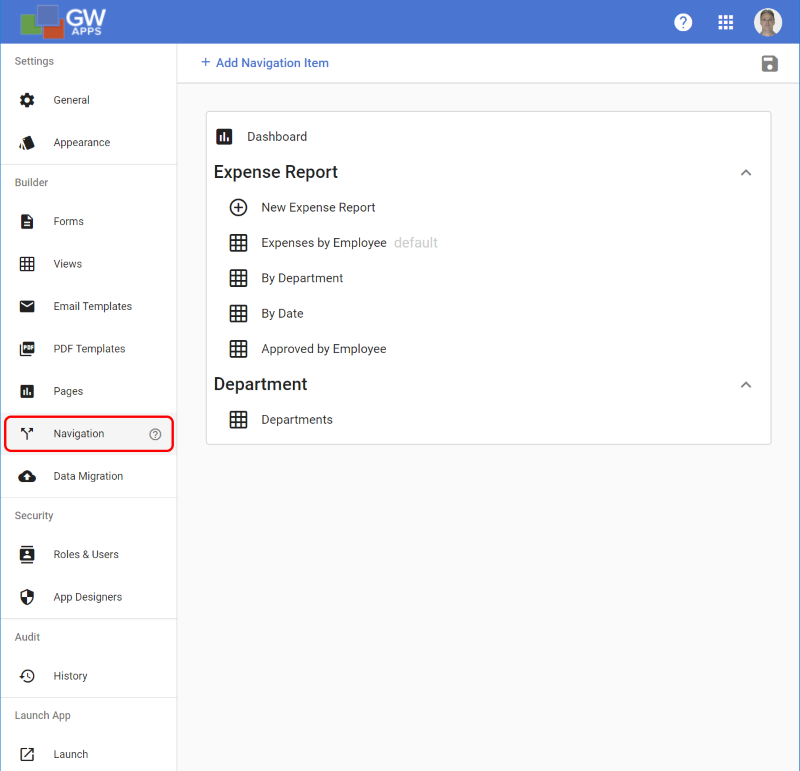Click the help icon beside Navigation
Image resolution: width=800 pixels, height=771 pixels.
(155, 434)
